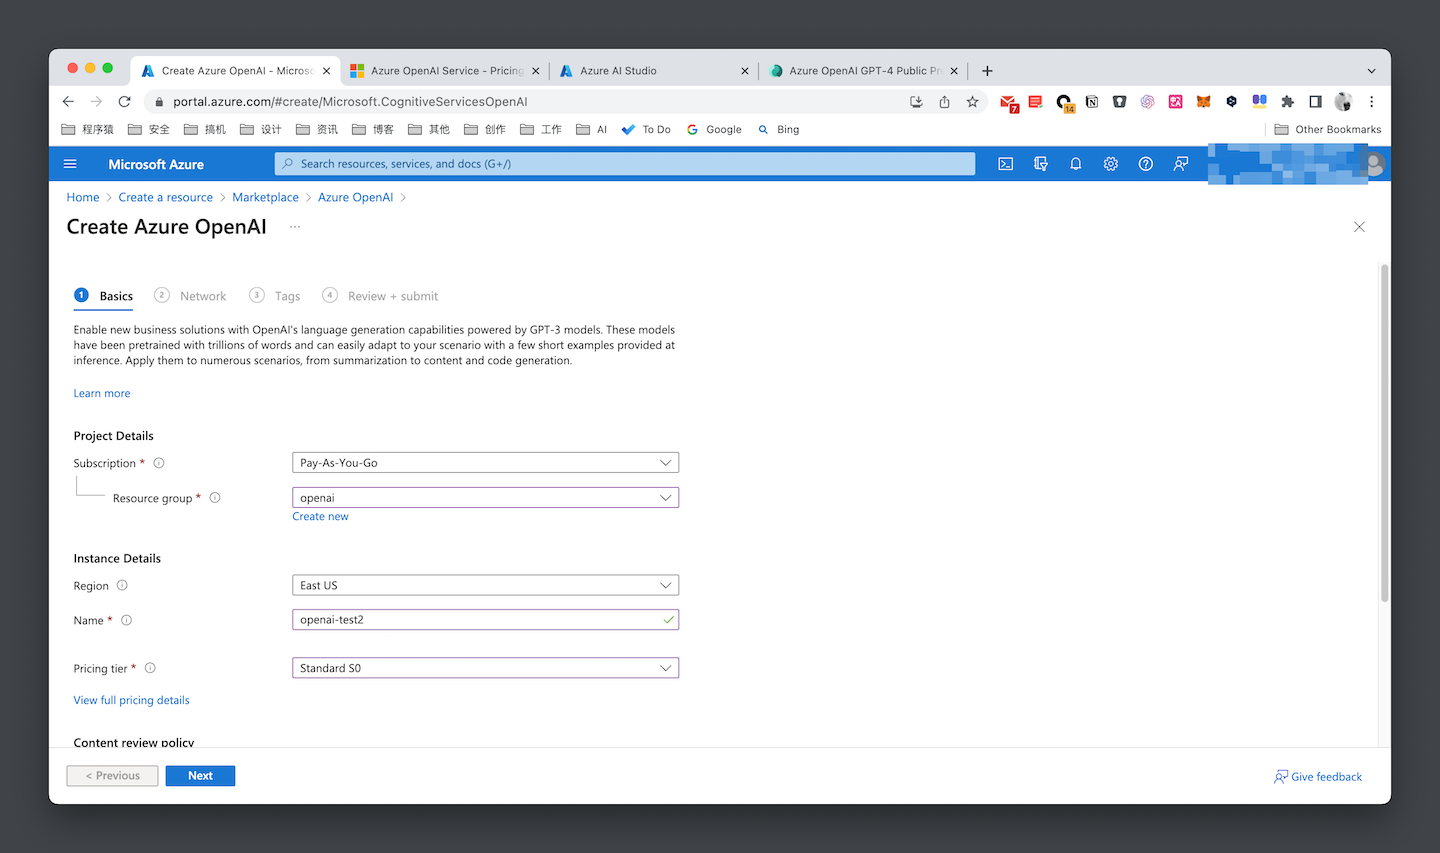The height and width of the screenshot is (853, 1440).
Task: Open the Azure portal hamburger menu
Action: [x=70, y=164]
